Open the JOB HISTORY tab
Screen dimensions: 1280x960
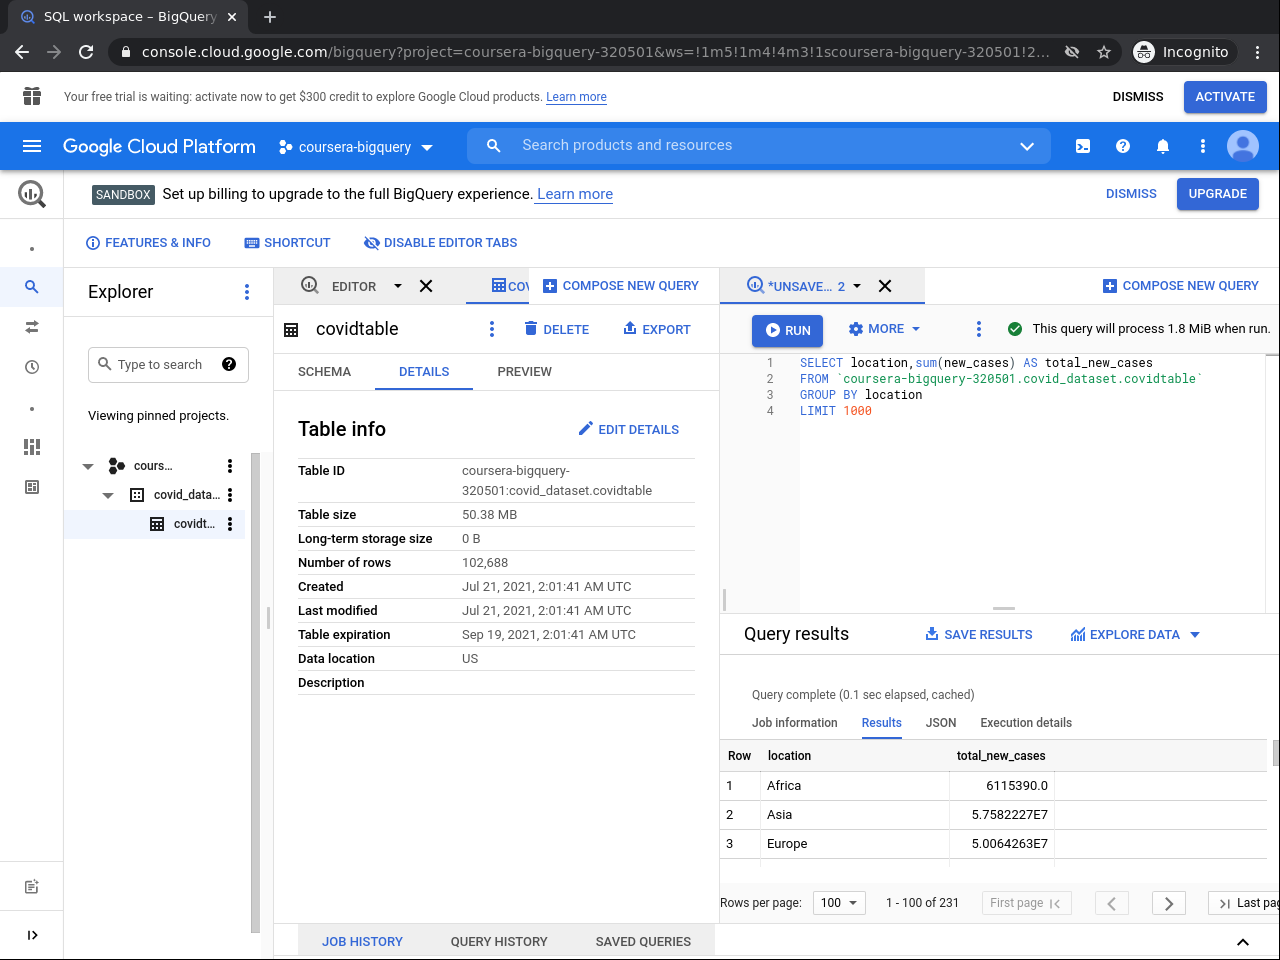click(362, 942)
